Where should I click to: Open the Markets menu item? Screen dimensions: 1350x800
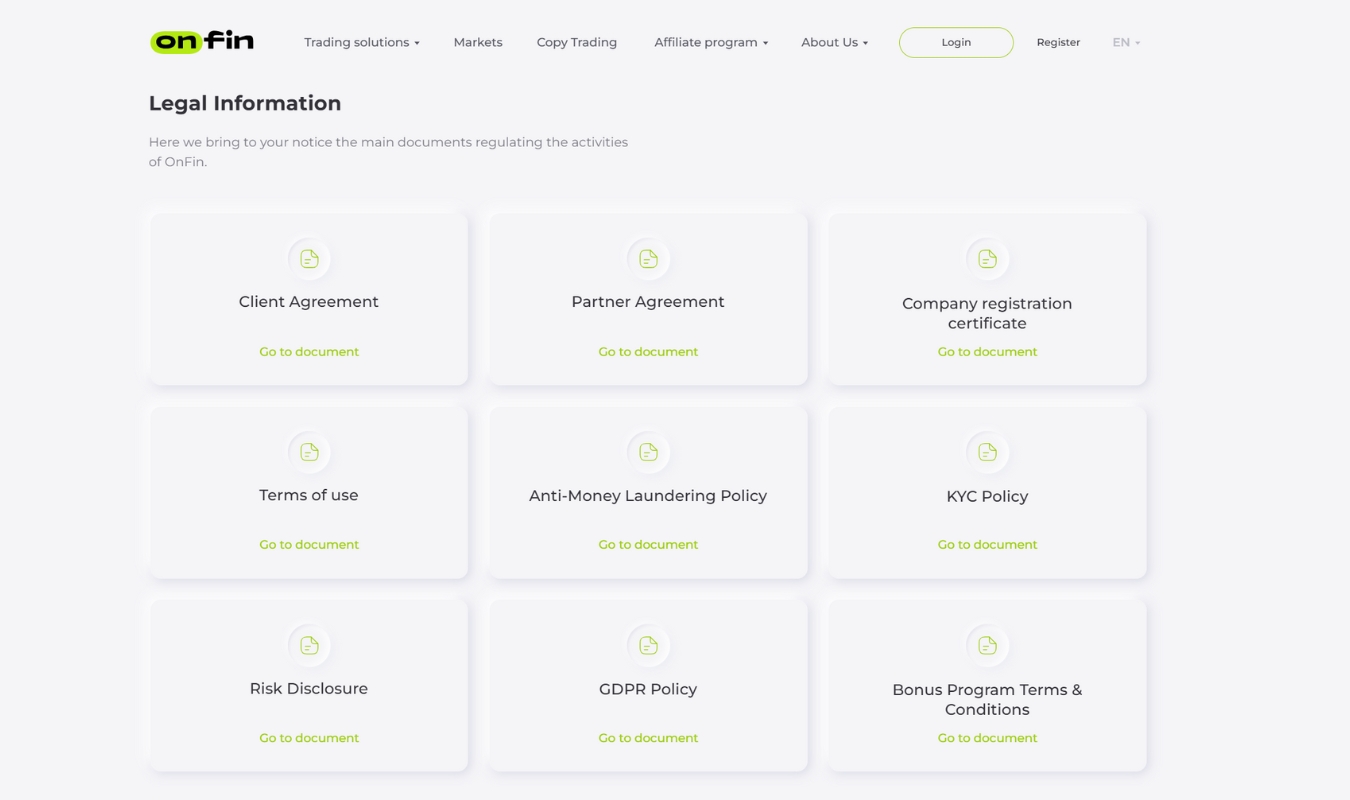[x=478, y=42]
